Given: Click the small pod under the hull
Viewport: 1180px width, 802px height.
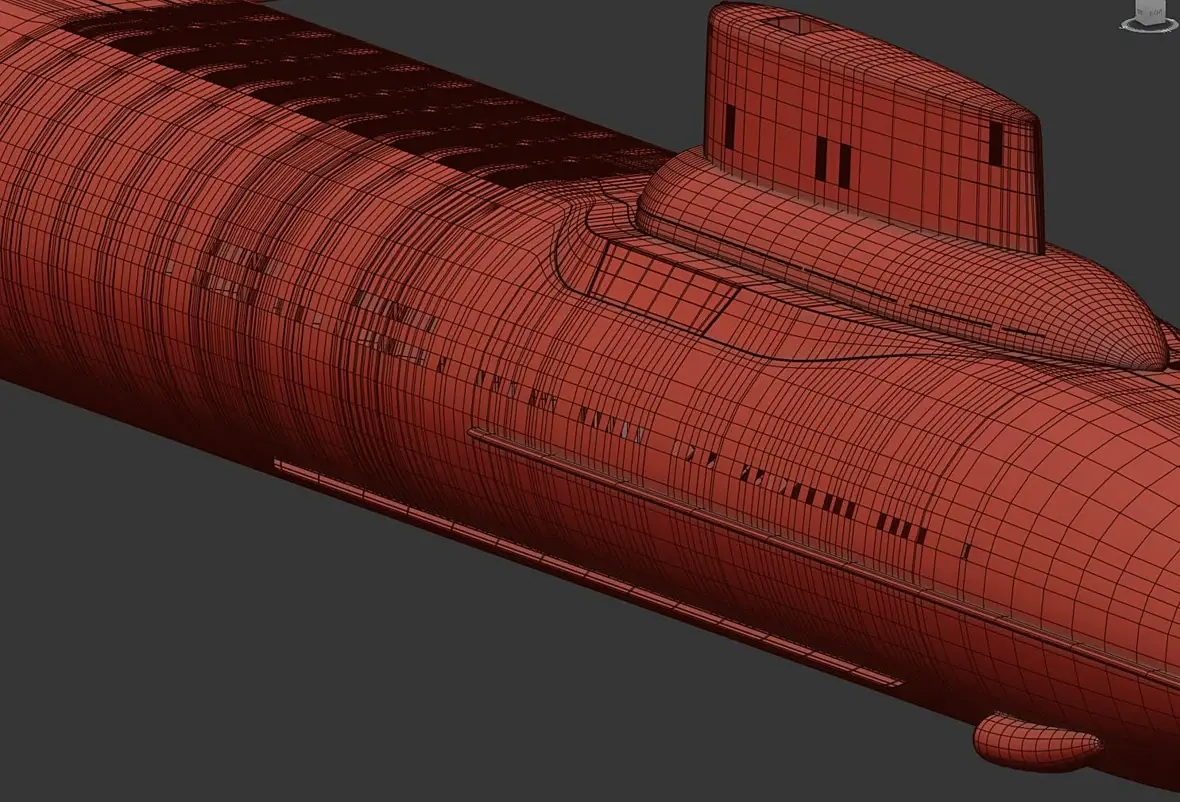Looking at the screenshot, I should point(1036,741).
